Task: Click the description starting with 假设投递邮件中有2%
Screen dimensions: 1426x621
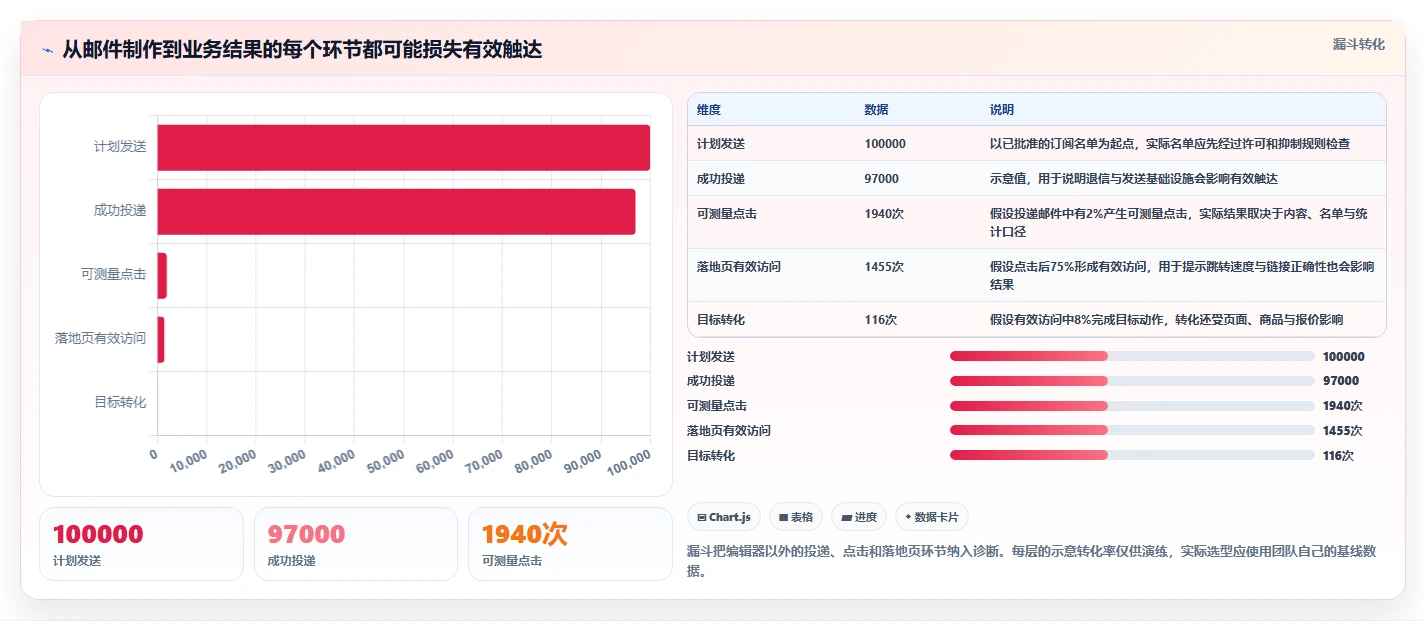Action: [x=1181, y=222]
